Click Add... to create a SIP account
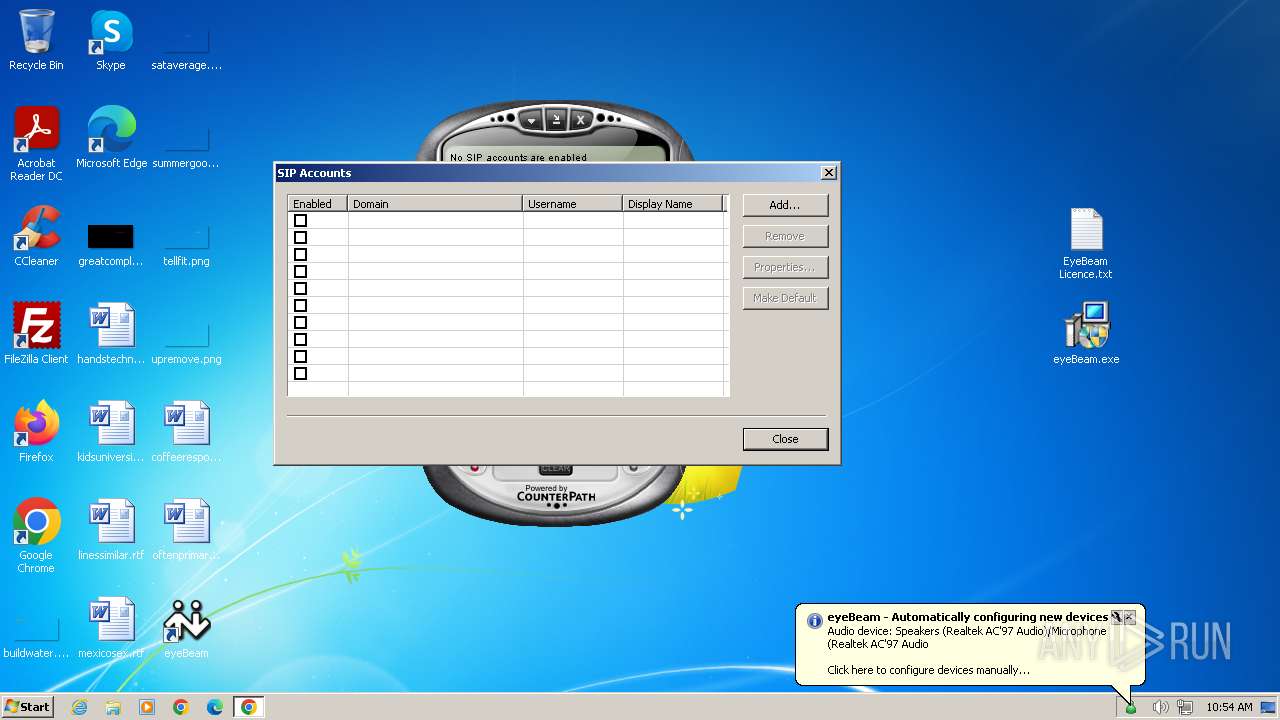The height and width of the screenshot is (720, 1280). 785,205
